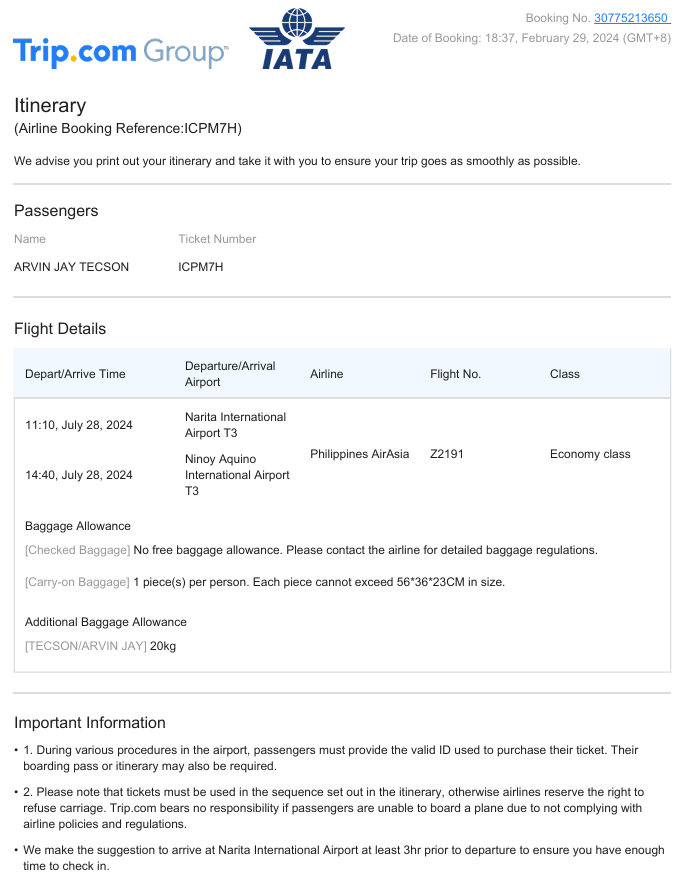Click the Depart/Arrive Time column header
679x883 pixels.
(75, 374)
